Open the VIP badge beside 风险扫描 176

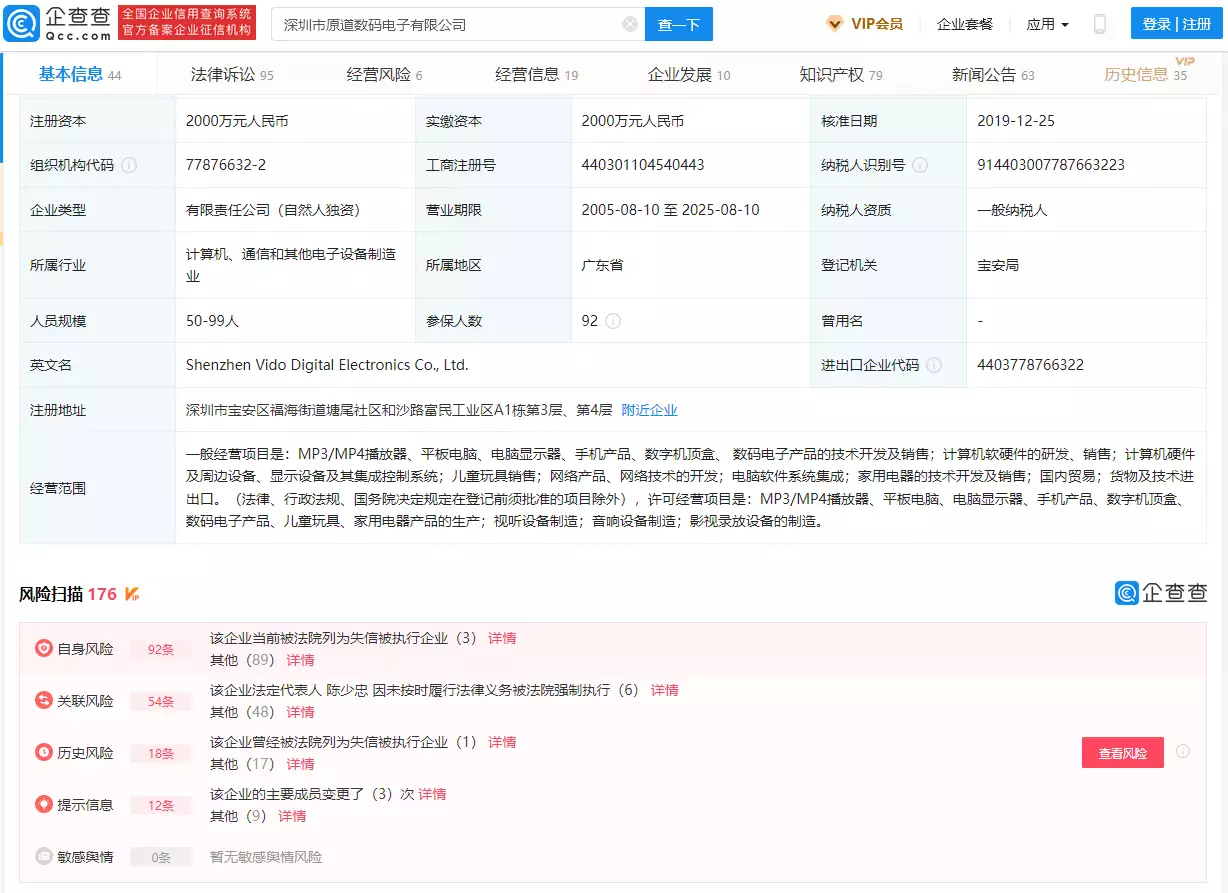tap(132, 595)
